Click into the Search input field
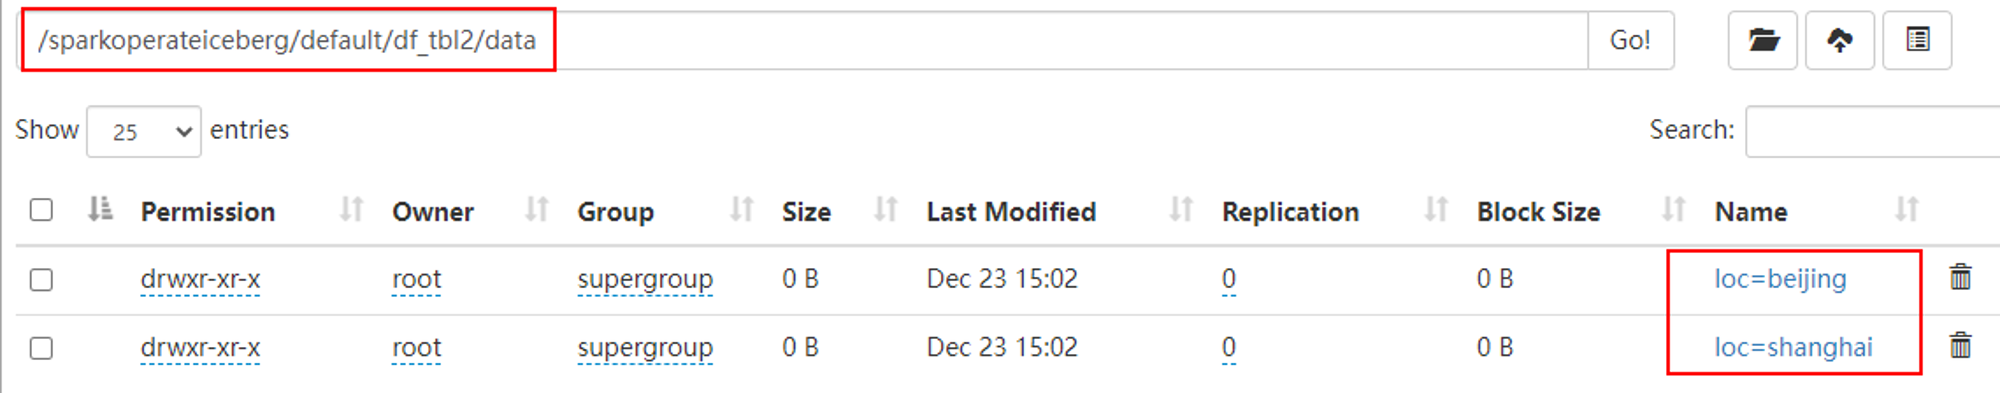 (x=1872, y=131)
